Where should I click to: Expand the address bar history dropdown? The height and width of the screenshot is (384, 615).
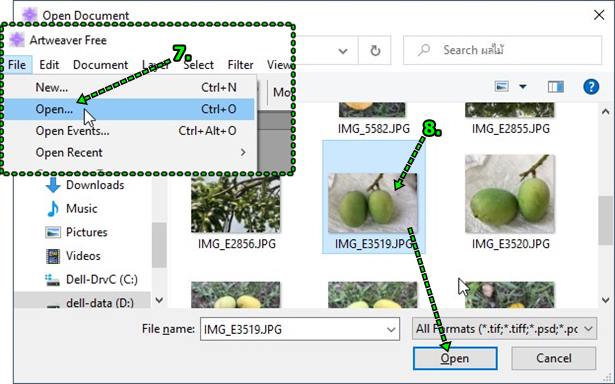343,51
